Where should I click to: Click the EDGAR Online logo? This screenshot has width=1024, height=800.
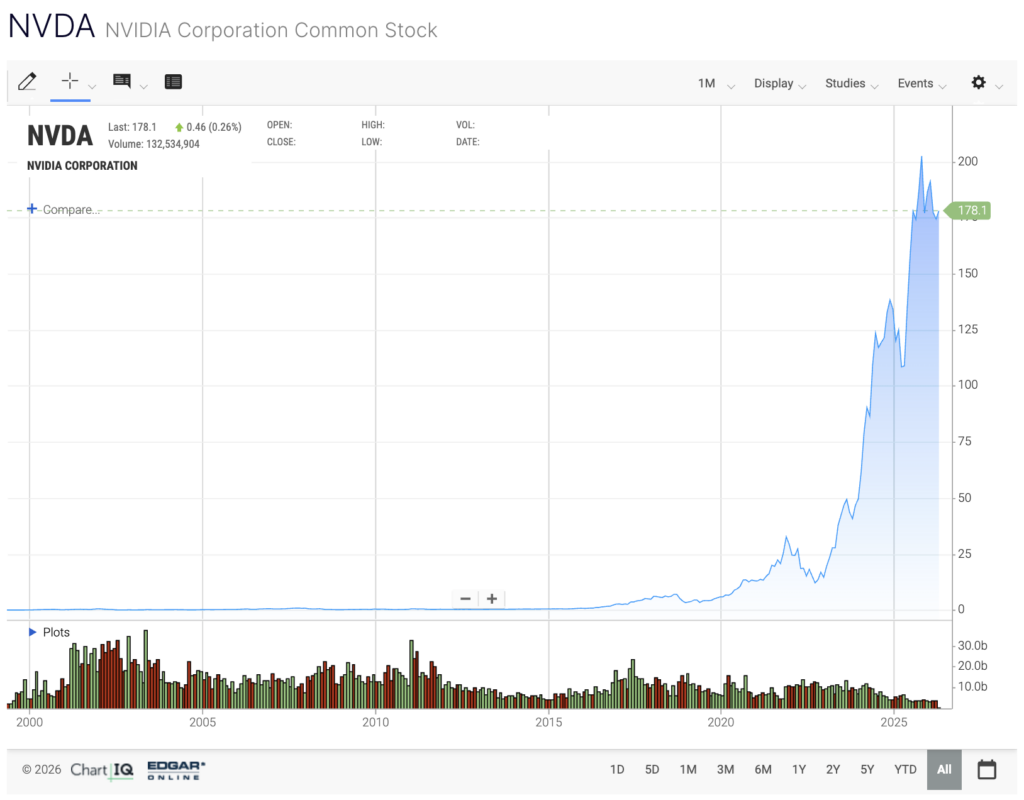[176, 770]
